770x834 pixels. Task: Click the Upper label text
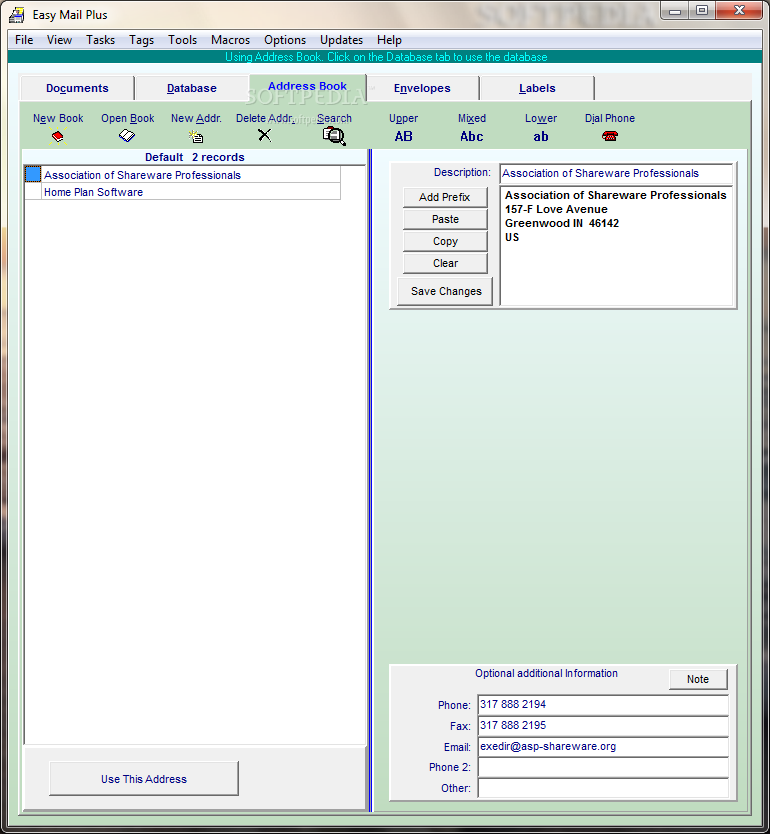(403, 118)
